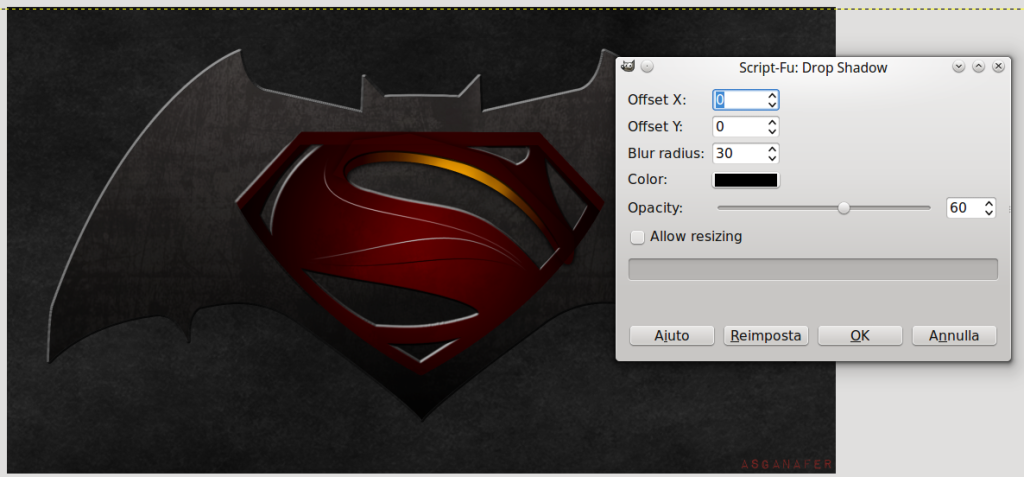Confirm the Drop Shadow with OK

pyautogui.click(x=860, y=336)
